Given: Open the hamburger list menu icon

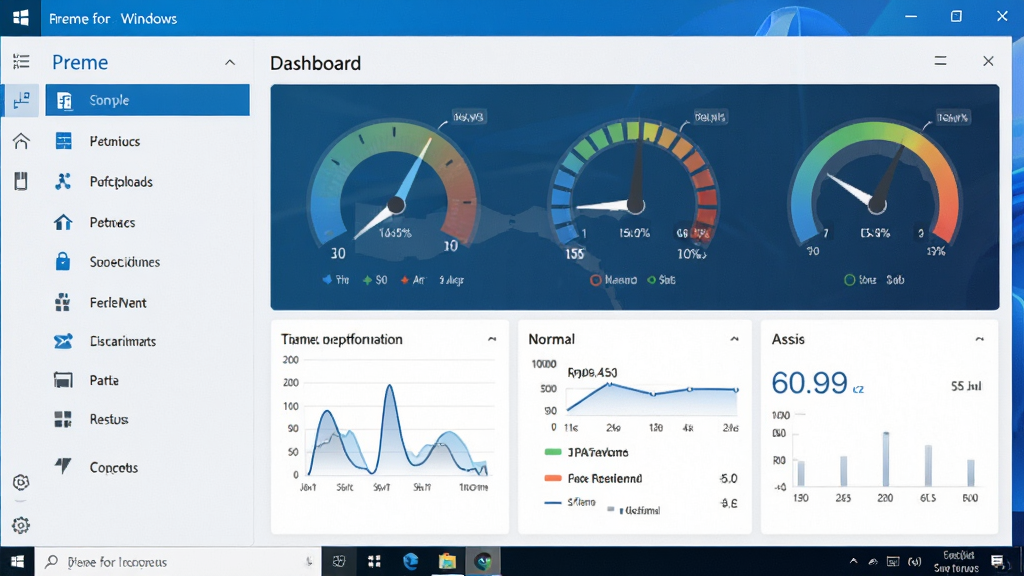Looking at the screenshot, I should tap(21, 61).
